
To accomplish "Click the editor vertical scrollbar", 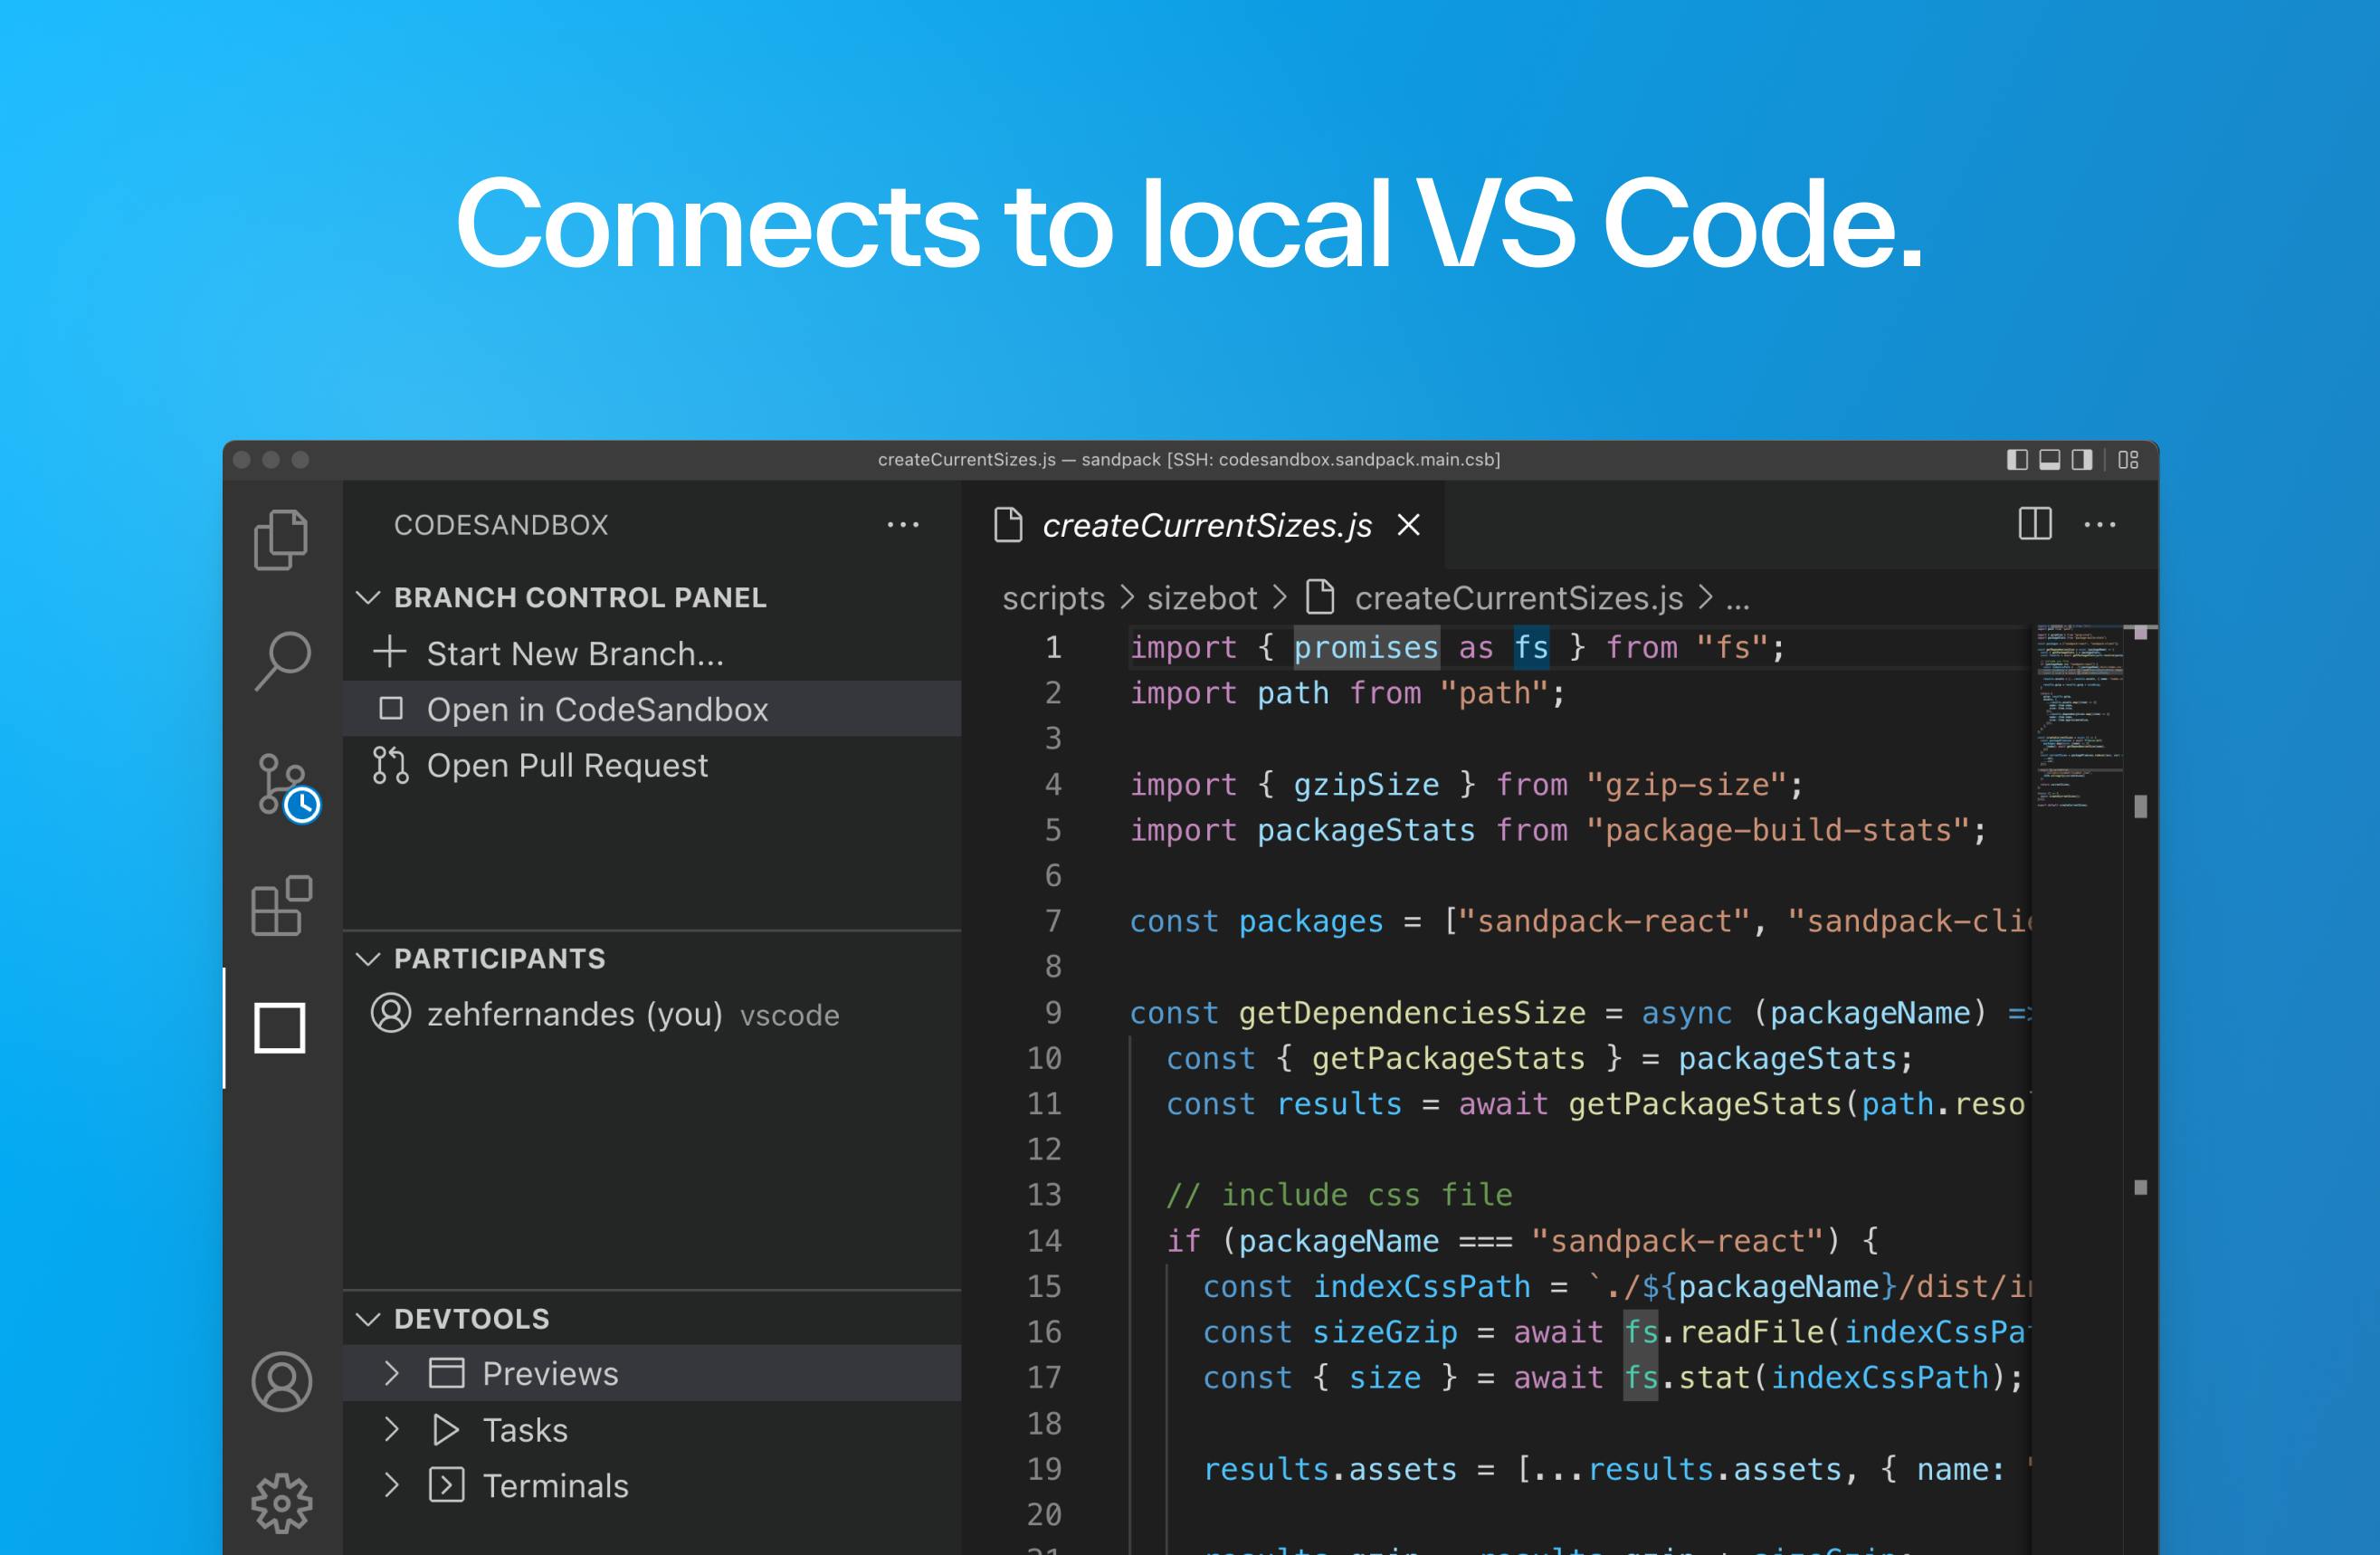I will tap(2141, 1090).
